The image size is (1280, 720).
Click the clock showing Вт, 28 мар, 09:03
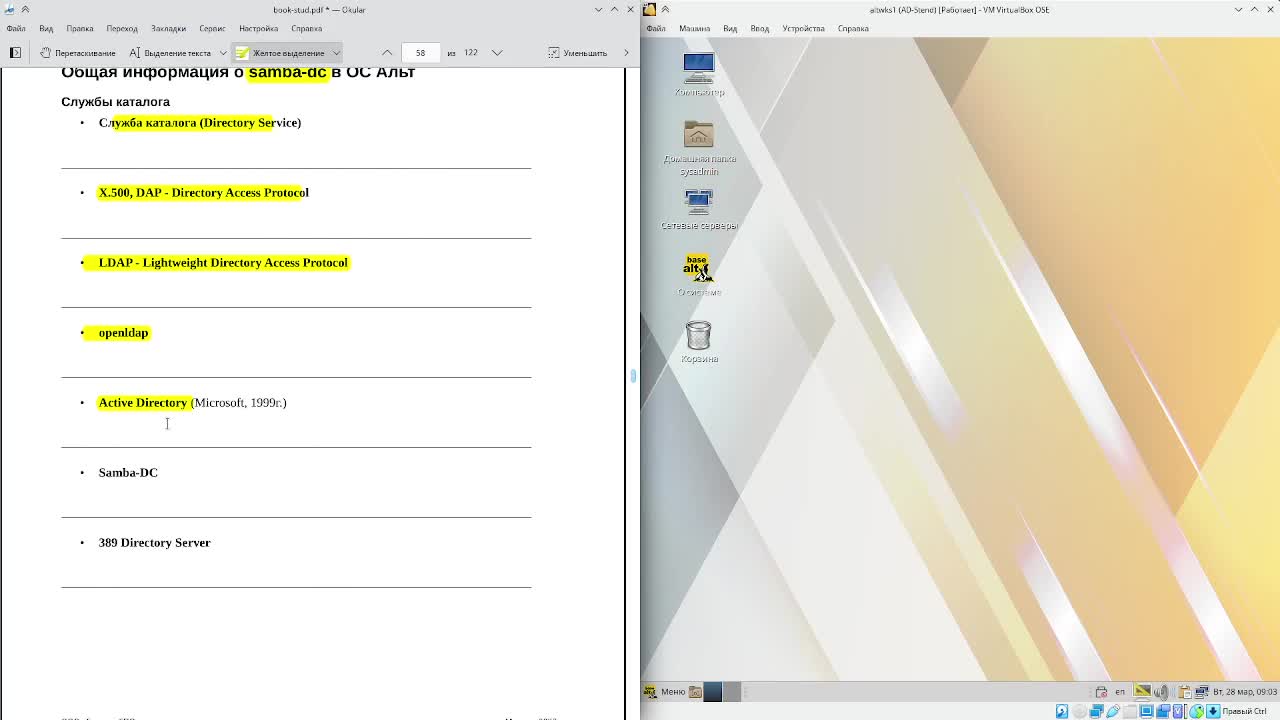(x=1245, y=692)
